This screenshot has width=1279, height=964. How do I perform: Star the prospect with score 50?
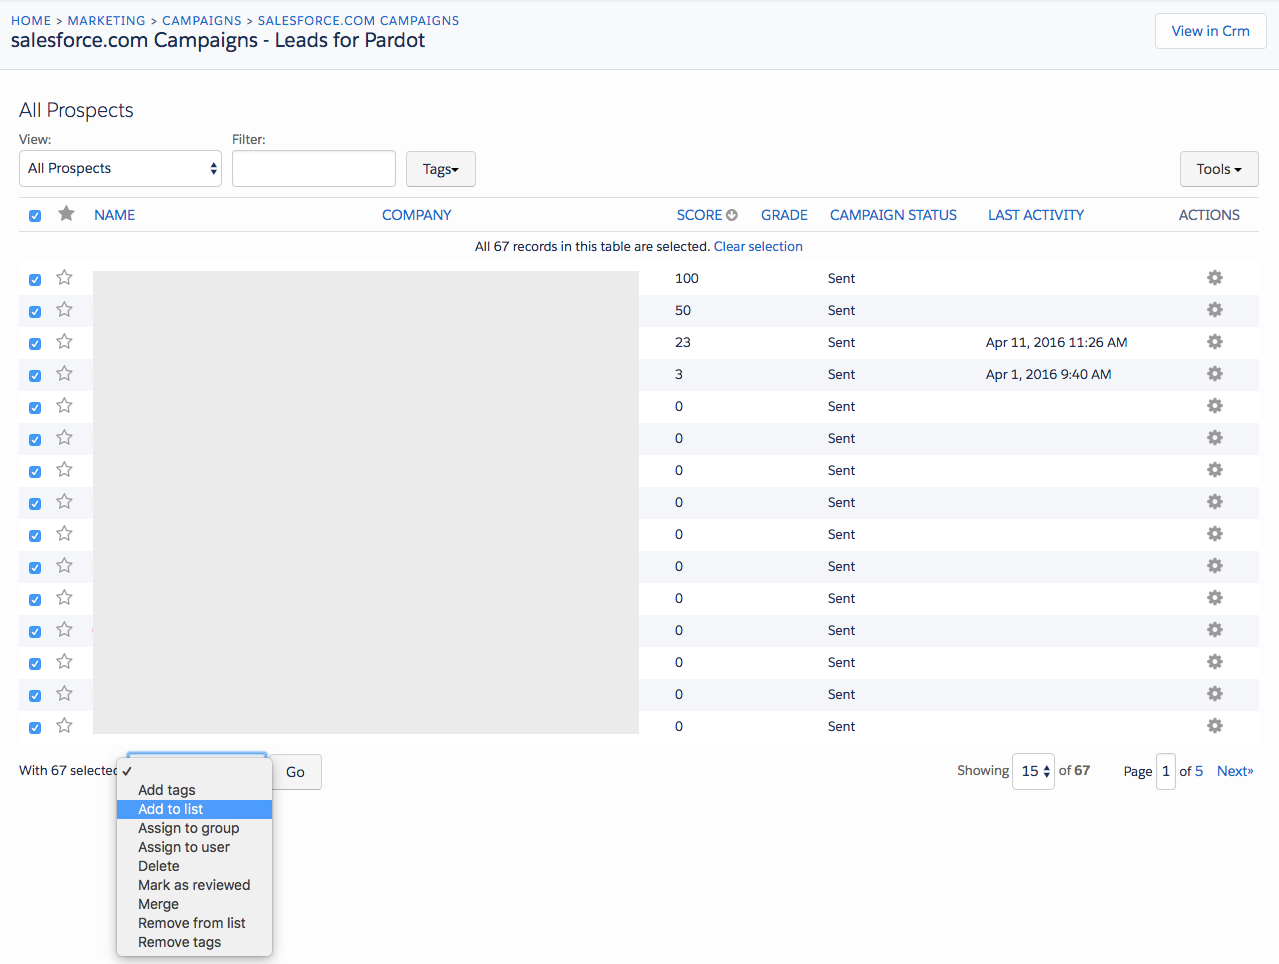(65, 309)
